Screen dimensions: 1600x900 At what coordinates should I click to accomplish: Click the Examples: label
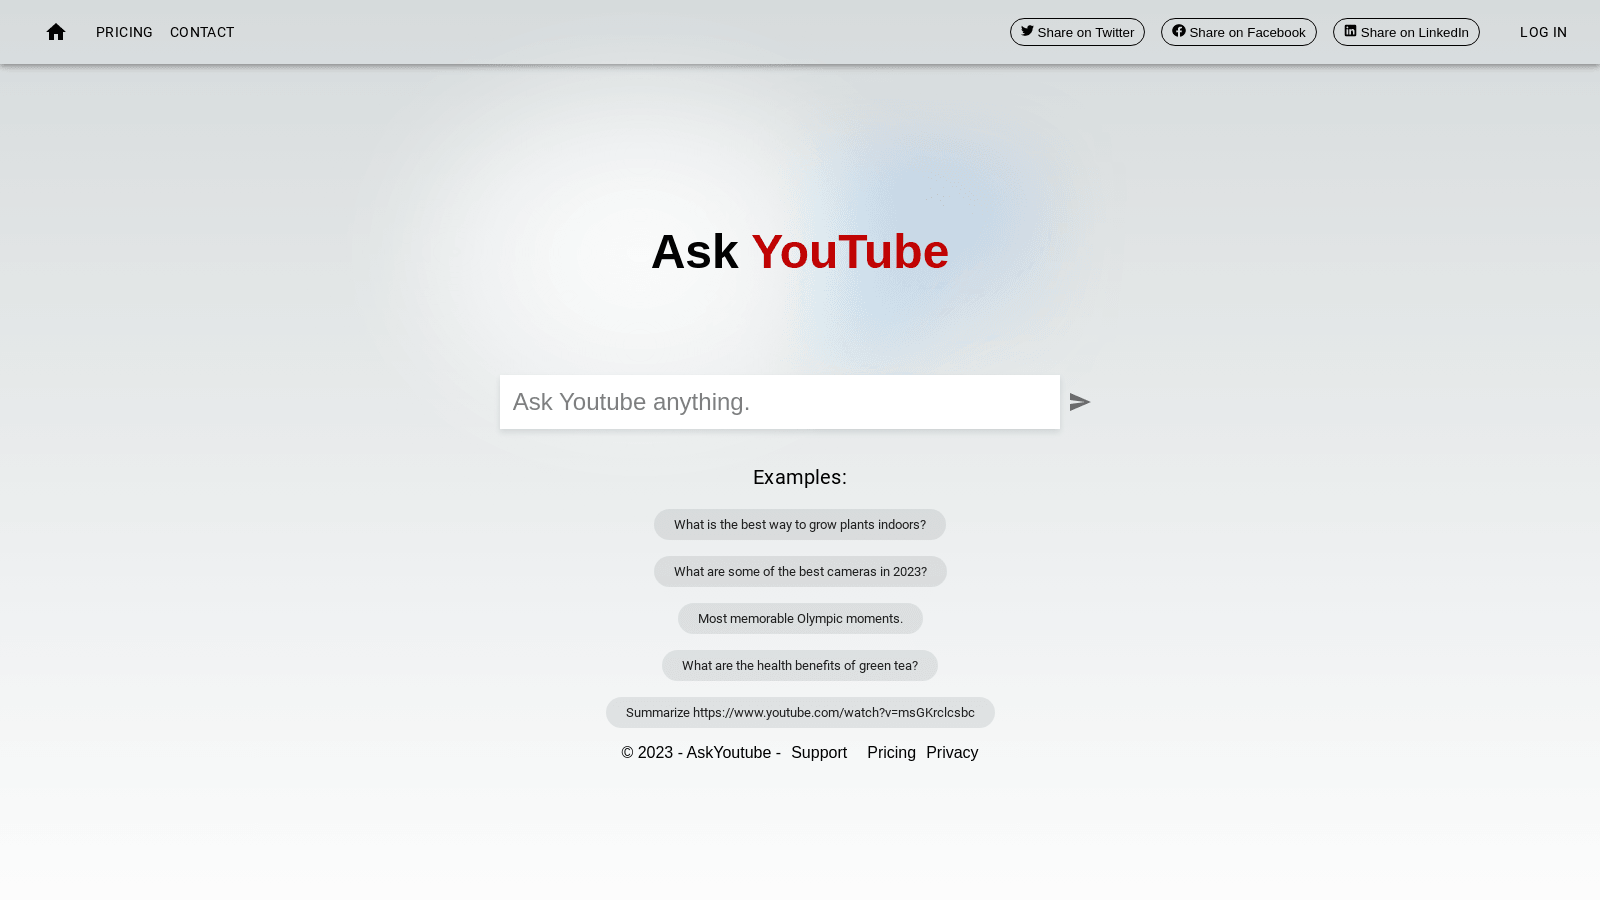pos(800,477)
